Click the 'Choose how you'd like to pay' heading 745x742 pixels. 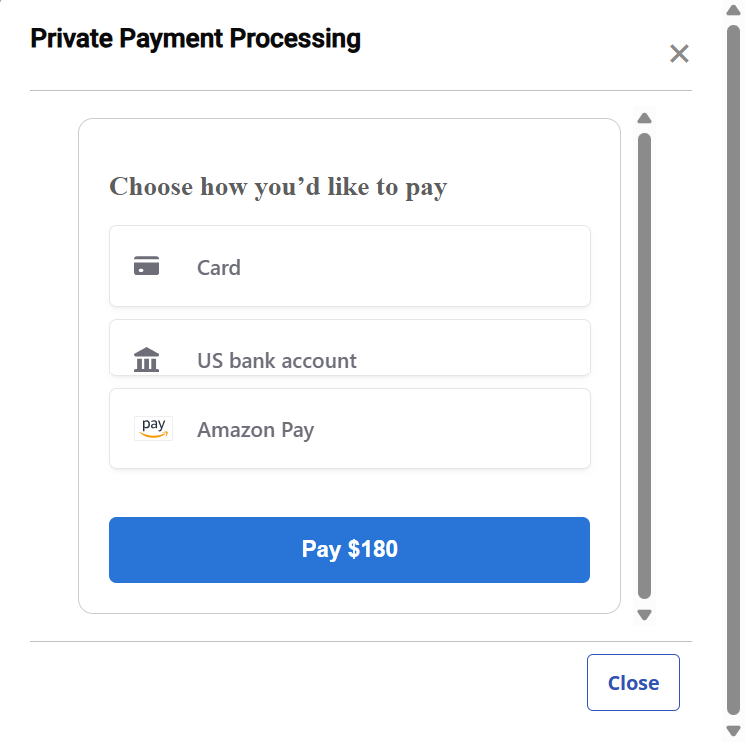click(x=278, y=187)
